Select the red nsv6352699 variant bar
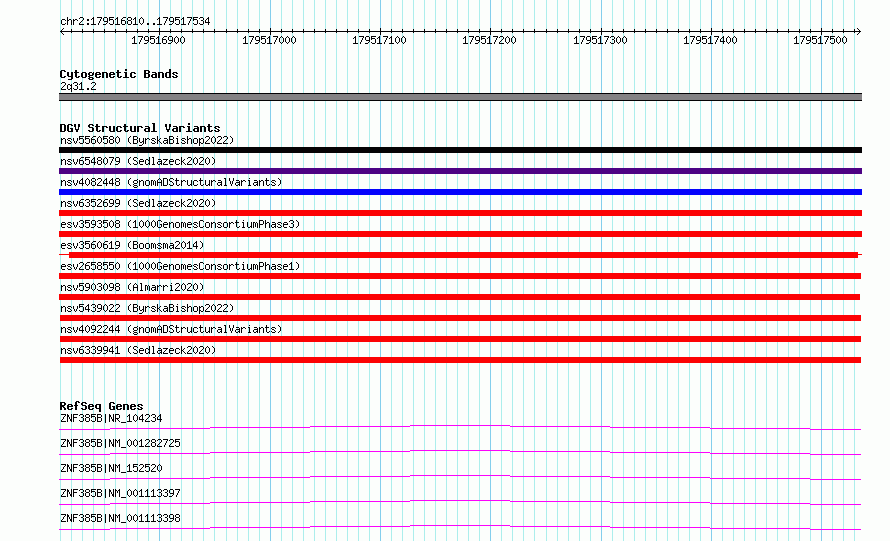Viewport: 890px width, 541px height. point(460,213)
